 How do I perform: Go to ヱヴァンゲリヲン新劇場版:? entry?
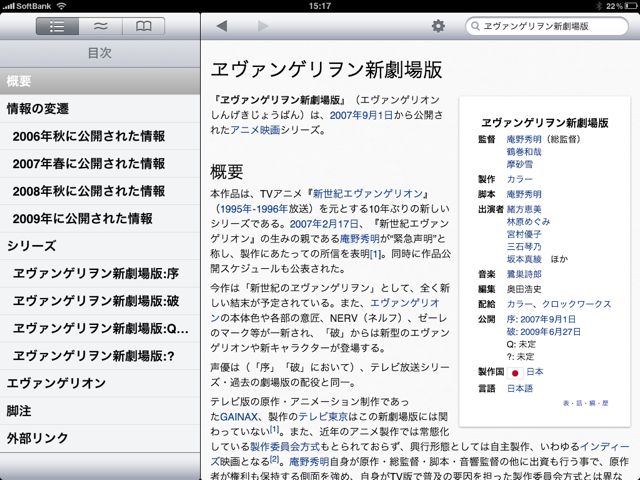click(x=100, y=356)
